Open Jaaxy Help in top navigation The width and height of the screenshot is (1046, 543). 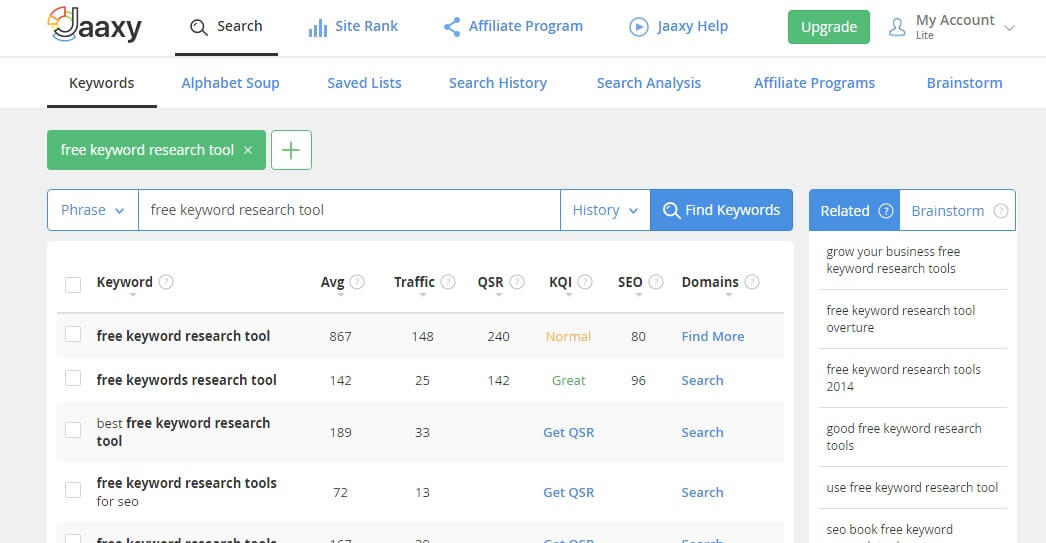678,27
